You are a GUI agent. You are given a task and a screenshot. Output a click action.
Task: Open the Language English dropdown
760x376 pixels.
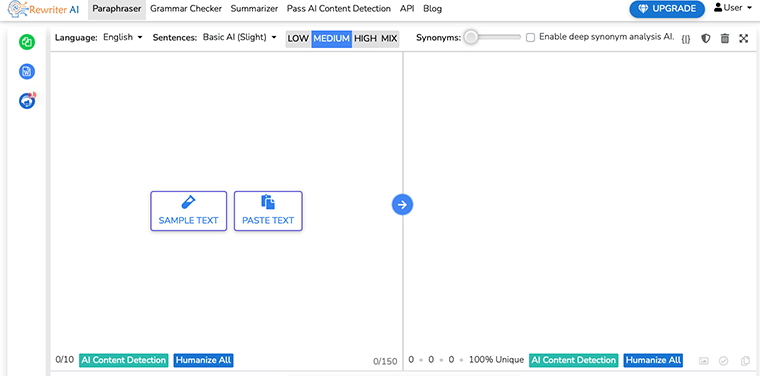(x=123, y=37)
